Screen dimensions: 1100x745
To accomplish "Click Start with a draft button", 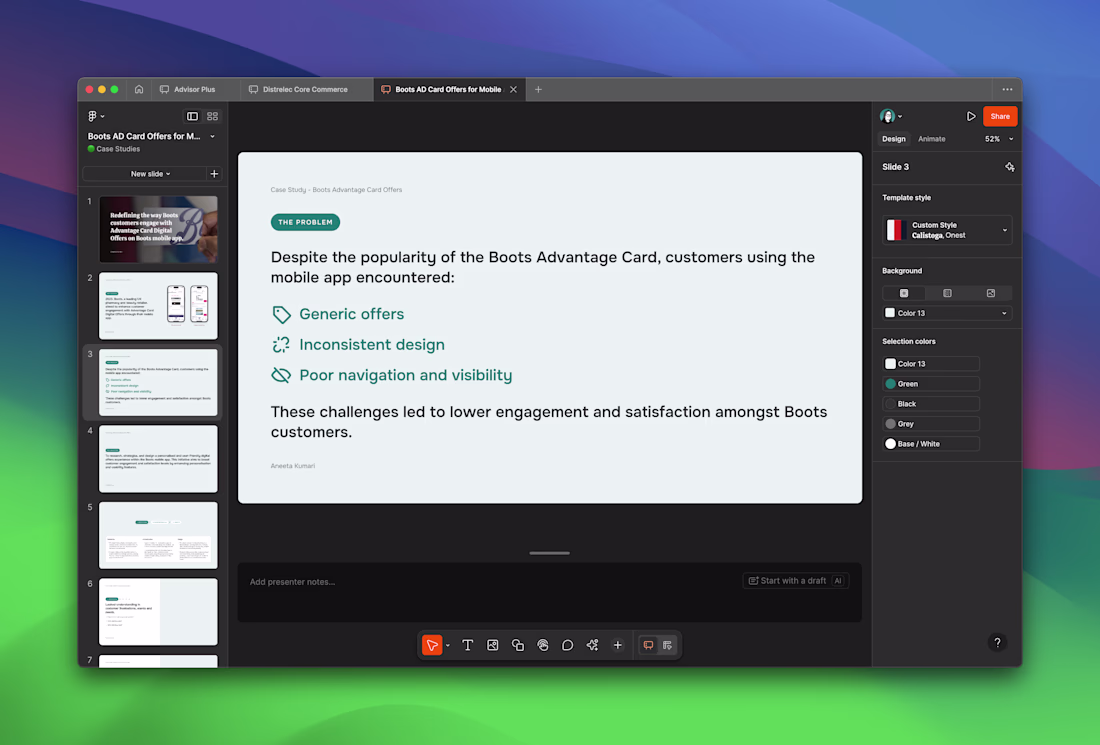I will pos(796,581).
